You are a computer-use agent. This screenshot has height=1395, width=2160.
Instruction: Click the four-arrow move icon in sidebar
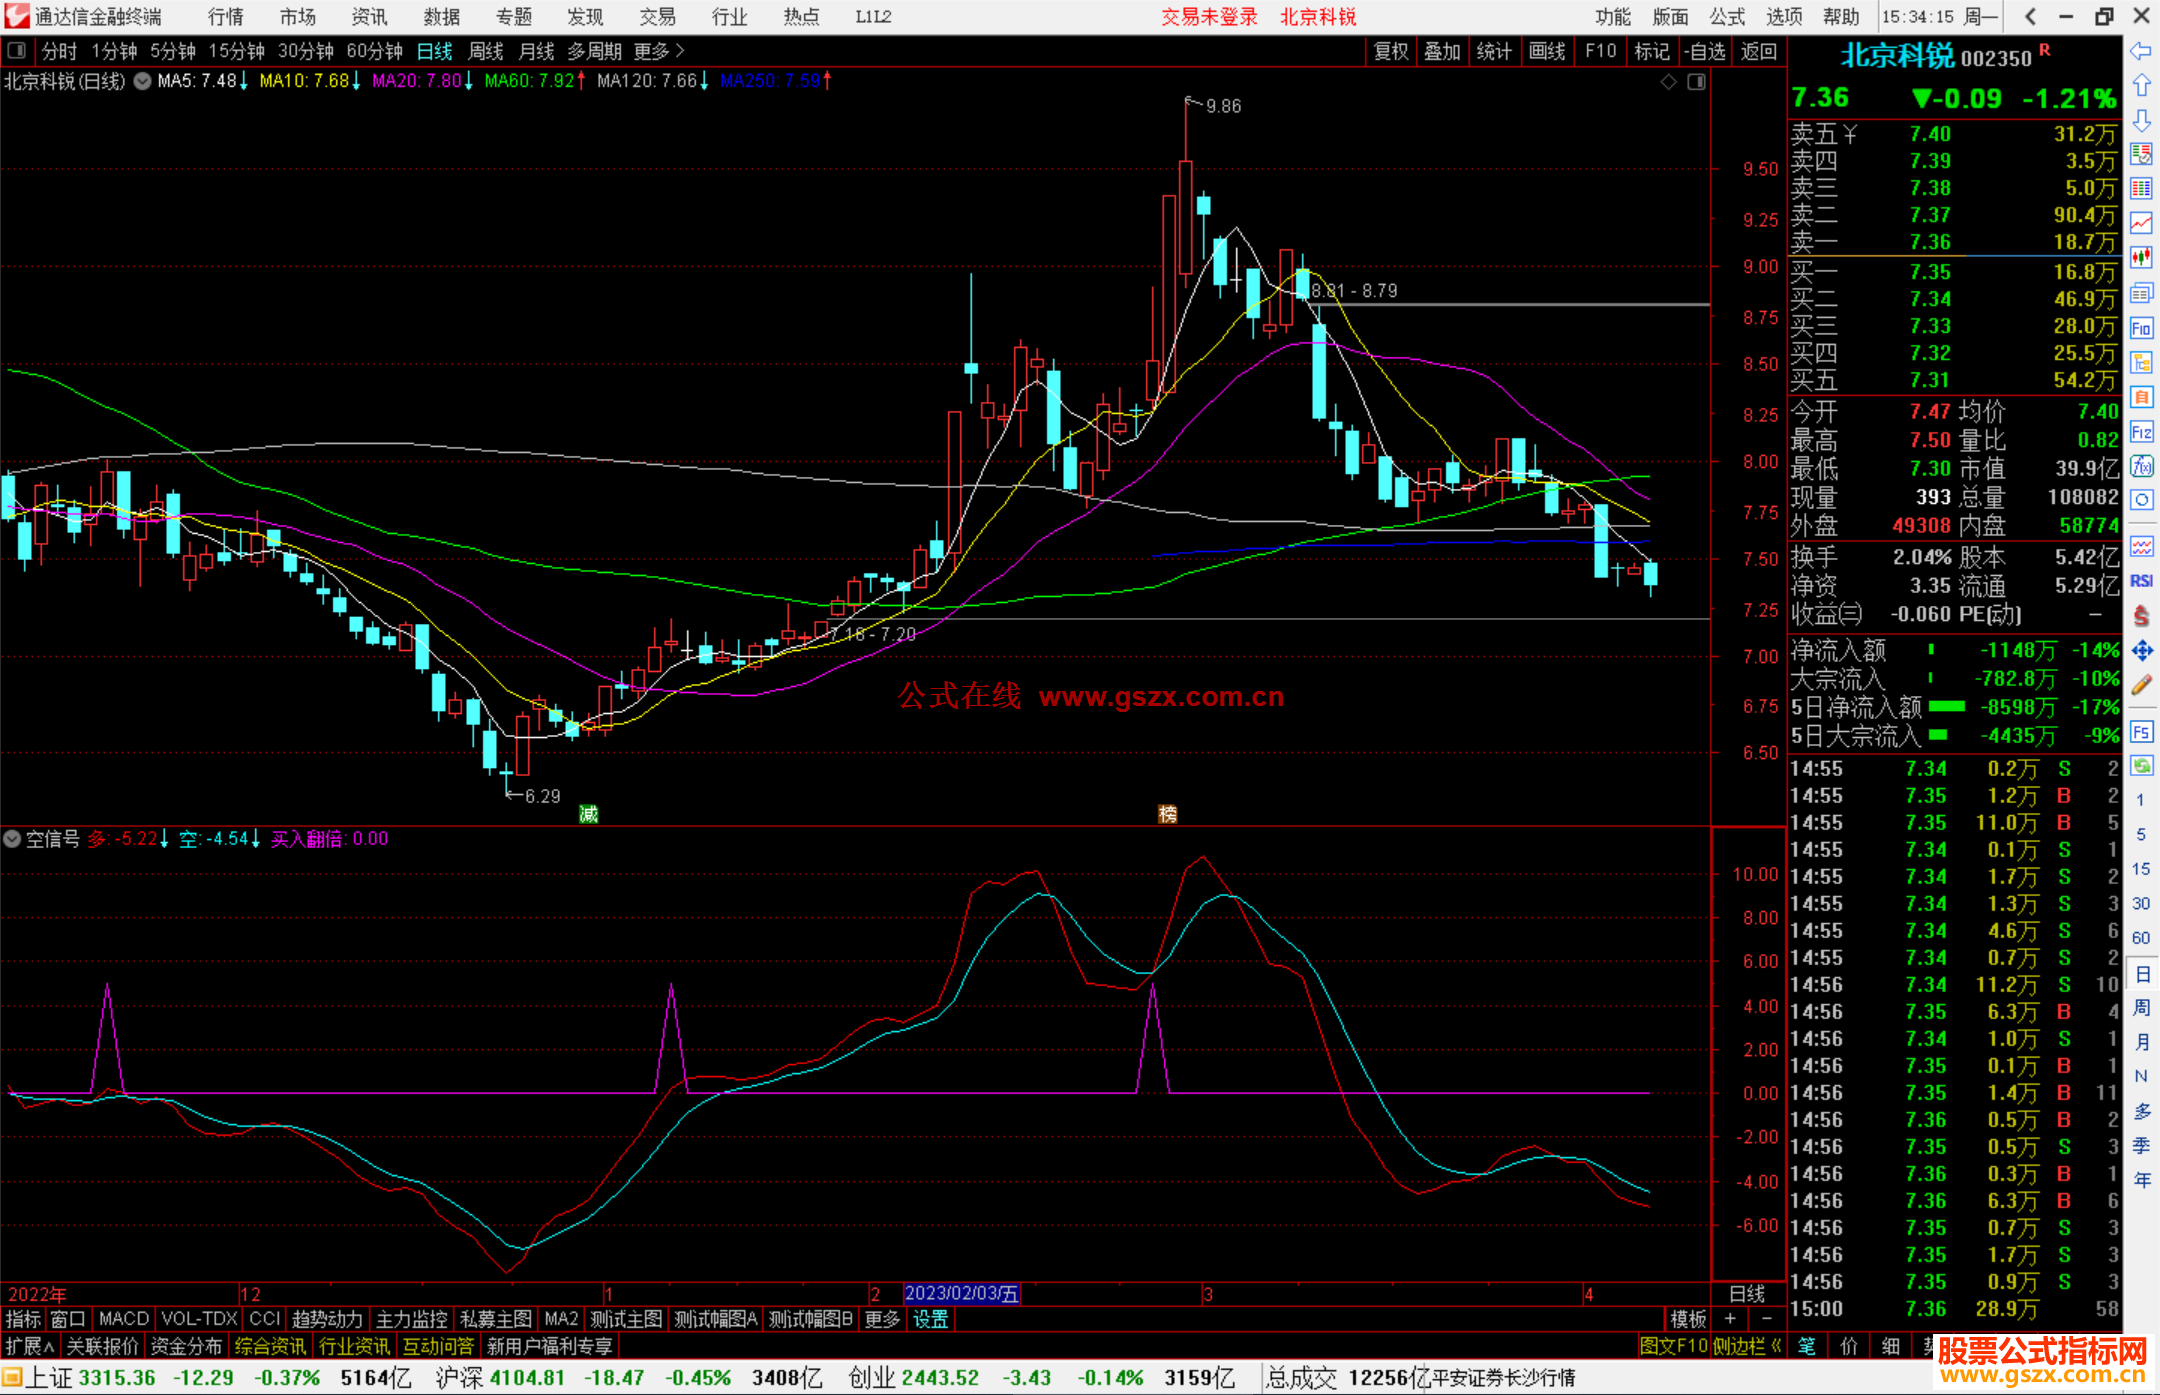click(x=2141, y=651)
